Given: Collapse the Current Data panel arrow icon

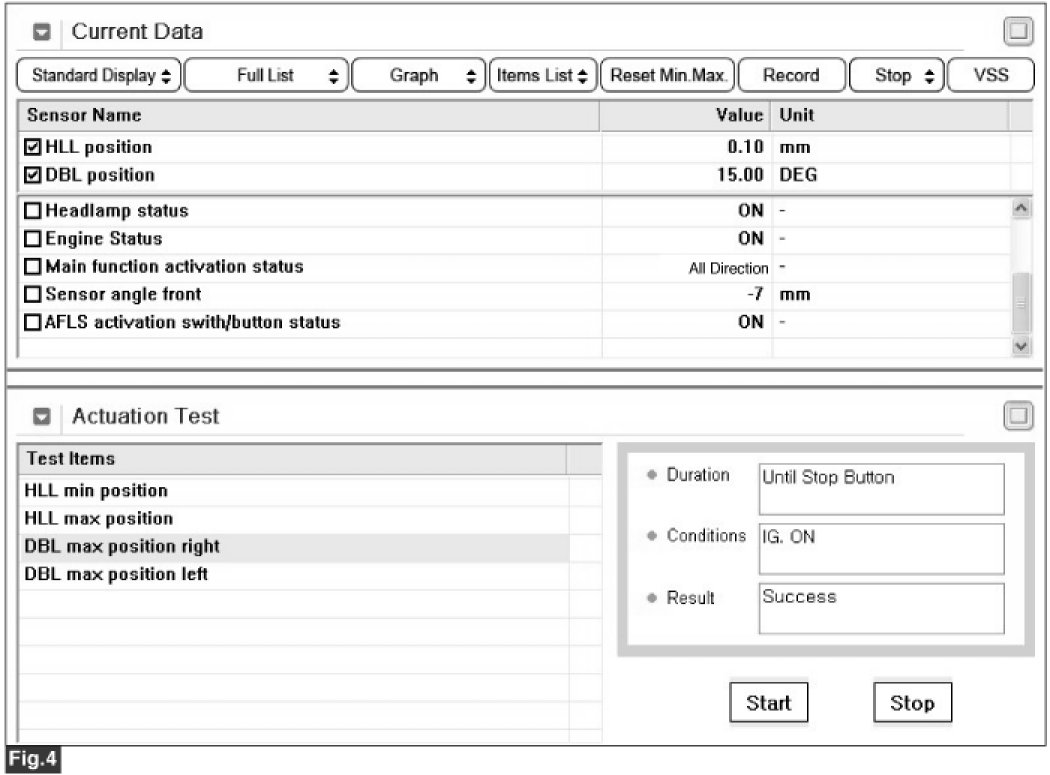Looking at the screenshot, I should (x=43, y=32).
